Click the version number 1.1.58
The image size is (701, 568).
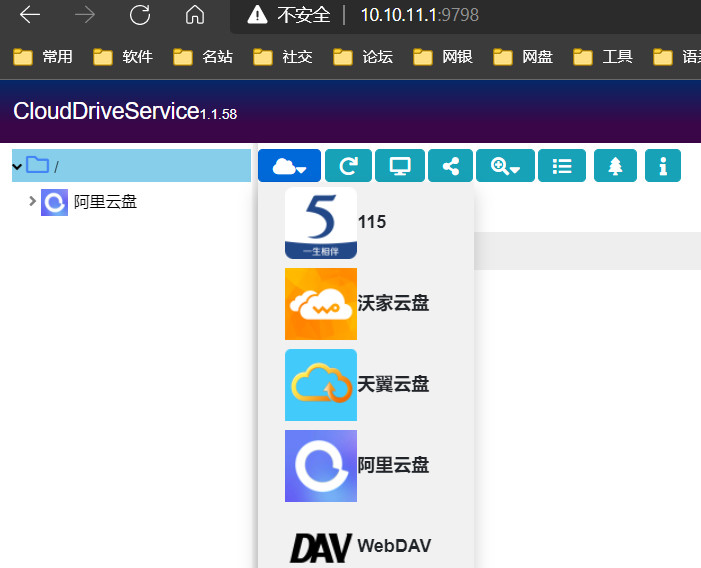tap(218, 114)
